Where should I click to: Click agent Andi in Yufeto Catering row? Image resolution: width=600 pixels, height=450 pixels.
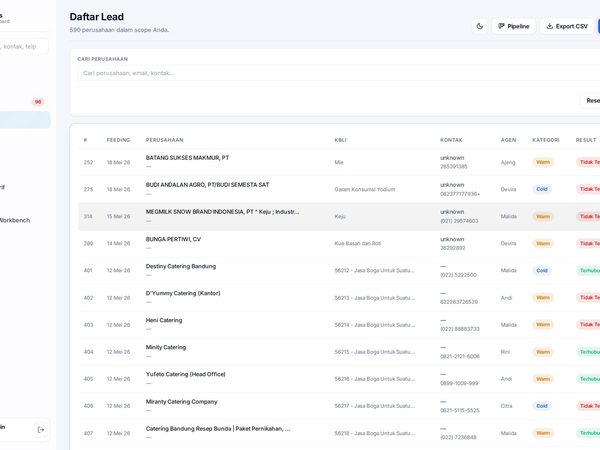[506, 379]
